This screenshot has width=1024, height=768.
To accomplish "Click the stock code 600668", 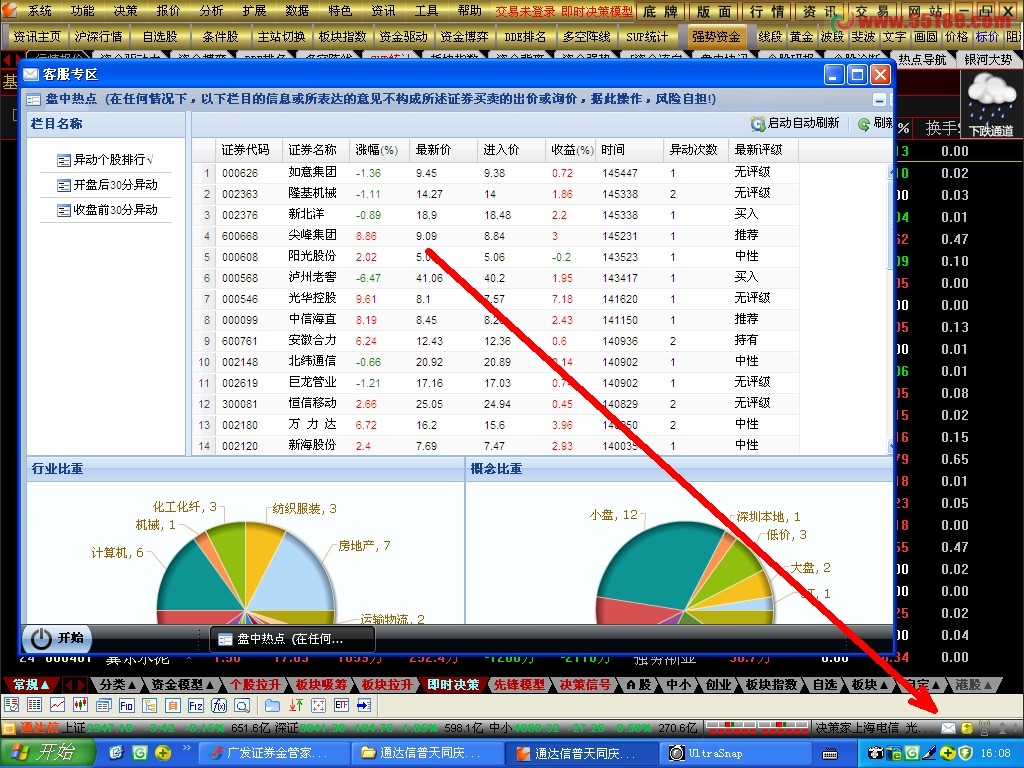I will pyautogui.click(x=240, y=236).
